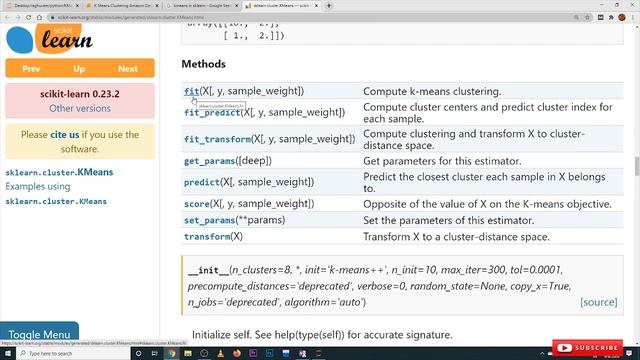Image resolution: width=640 pixels, height=360 pixels.
Task: Open the get_params method link
Action: 209,161
